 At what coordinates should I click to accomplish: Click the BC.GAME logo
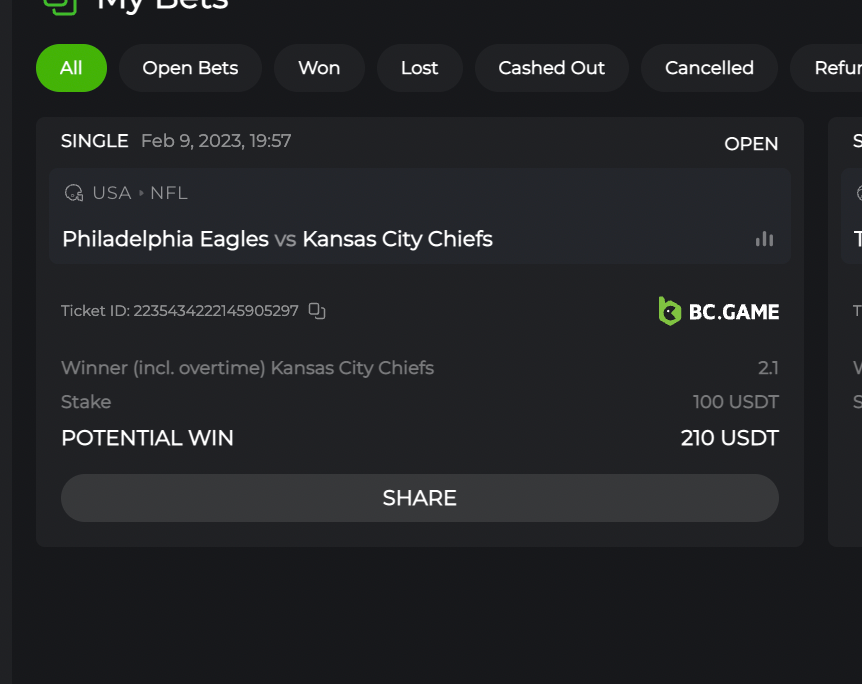(718, 311)
